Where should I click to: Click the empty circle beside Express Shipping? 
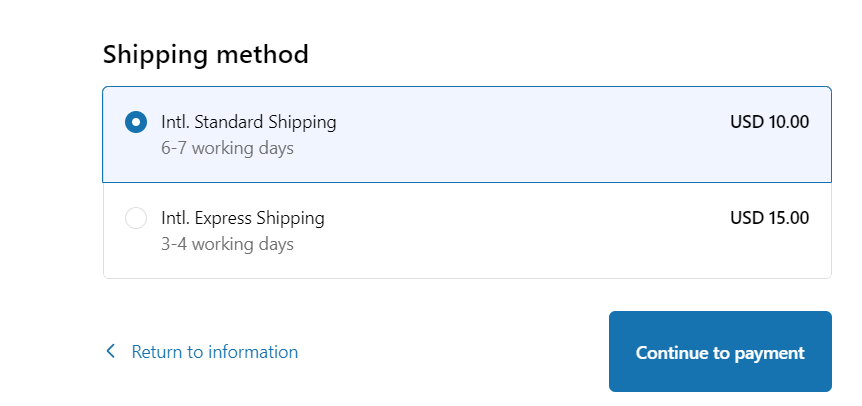tap(136, 218)
